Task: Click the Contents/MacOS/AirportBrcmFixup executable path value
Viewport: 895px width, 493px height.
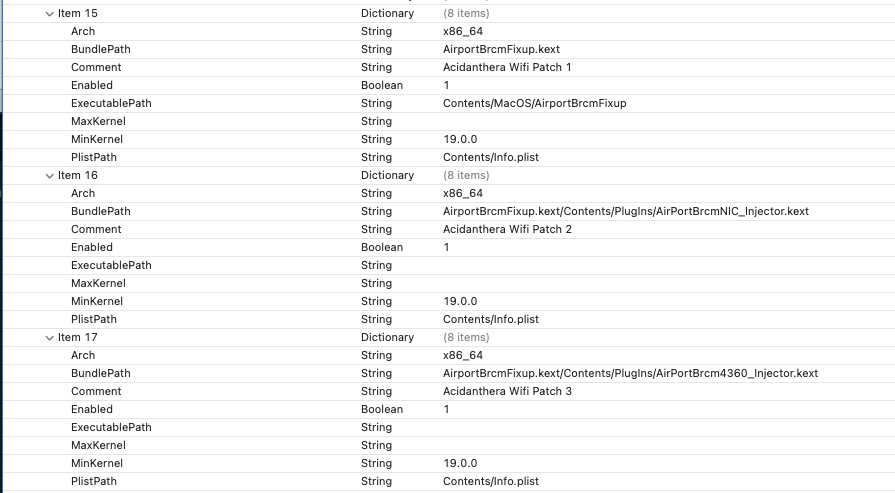Action: [x=535, y=104]
